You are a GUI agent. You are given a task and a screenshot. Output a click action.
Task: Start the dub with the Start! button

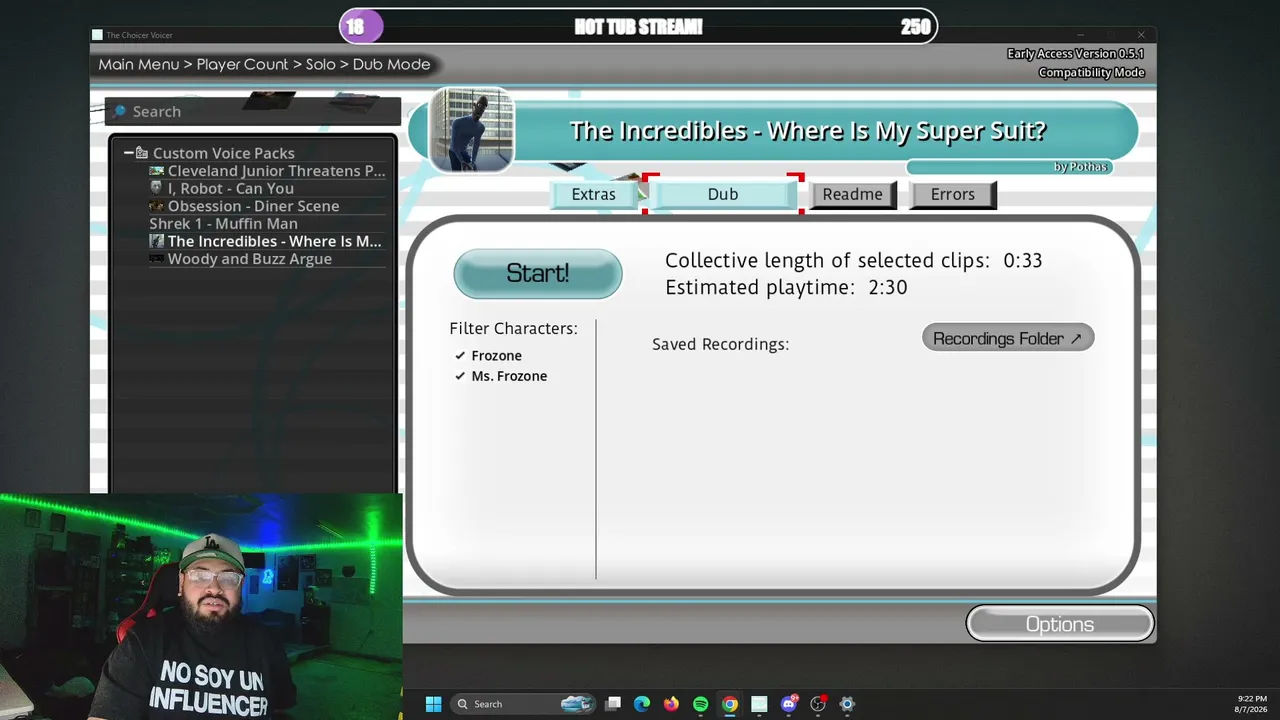pos(538,273)
